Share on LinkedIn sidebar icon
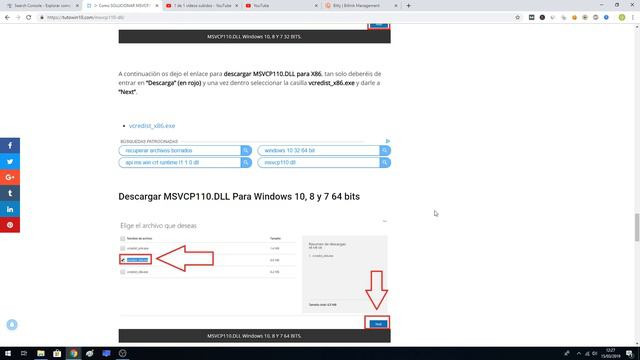The height and width of the screenshot is (360, 640). 10,209
